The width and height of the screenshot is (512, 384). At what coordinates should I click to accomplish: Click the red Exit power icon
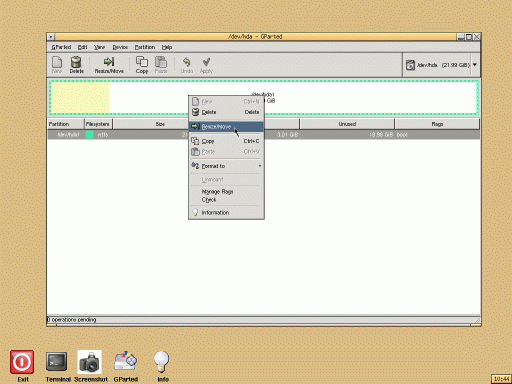click(x=22, y=362)
